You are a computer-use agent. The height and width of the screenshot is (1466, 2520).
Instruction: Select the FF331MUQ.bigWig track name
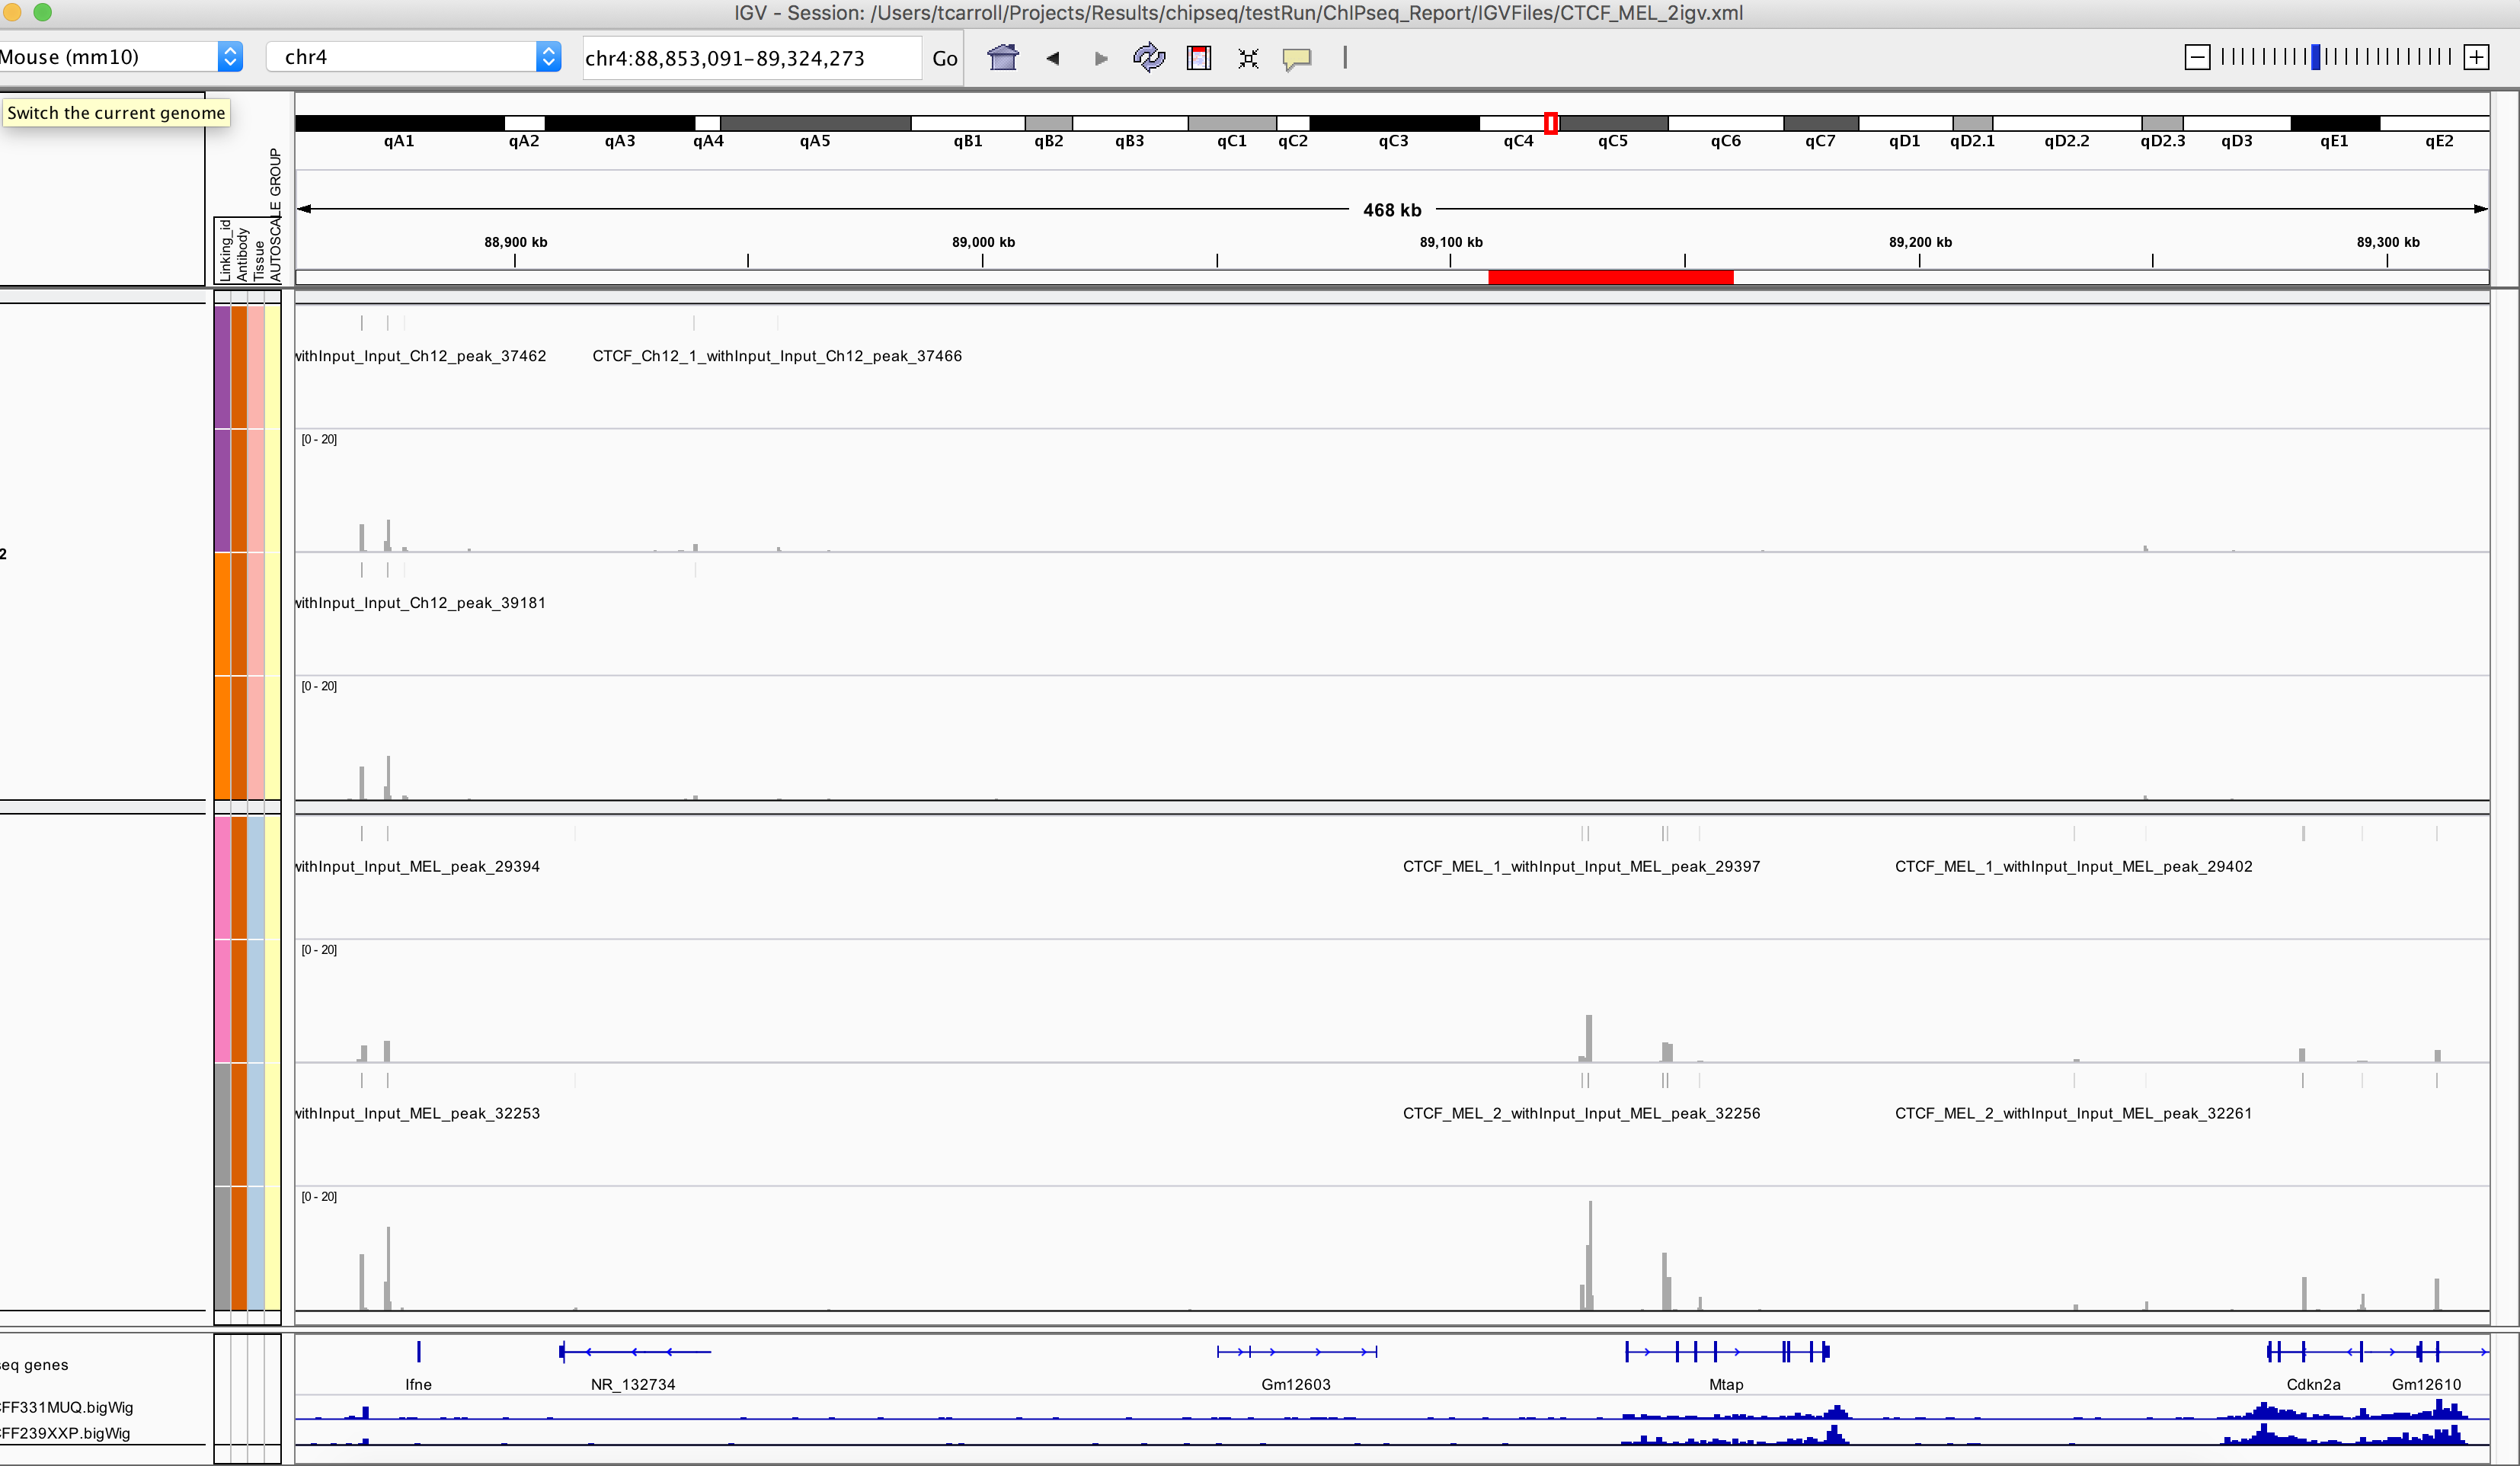coord(66,1408)
